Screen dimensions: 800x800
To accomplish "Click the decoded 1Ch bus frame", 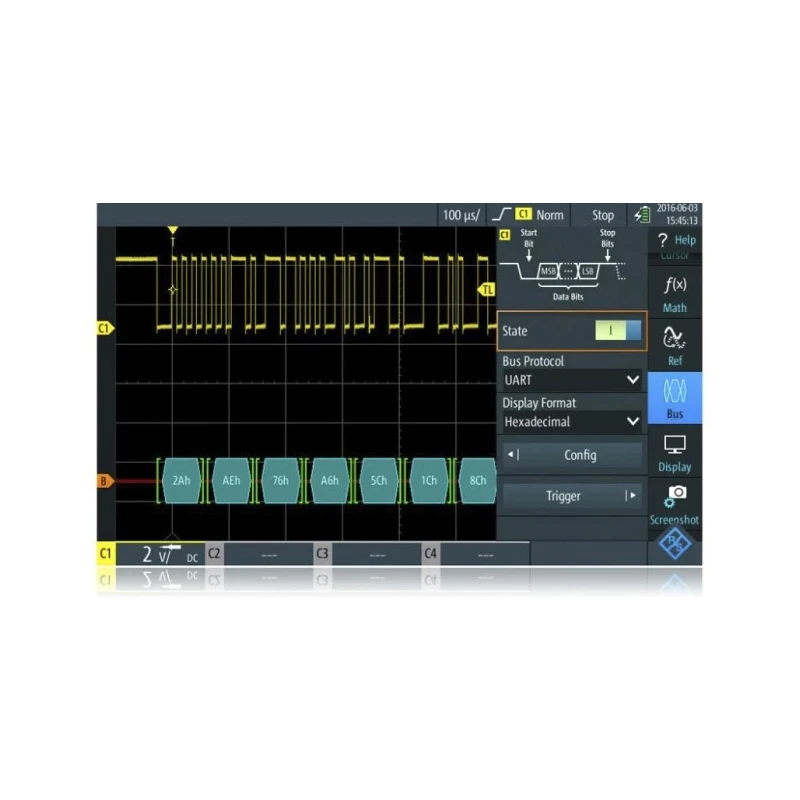I will pos(429,481).
